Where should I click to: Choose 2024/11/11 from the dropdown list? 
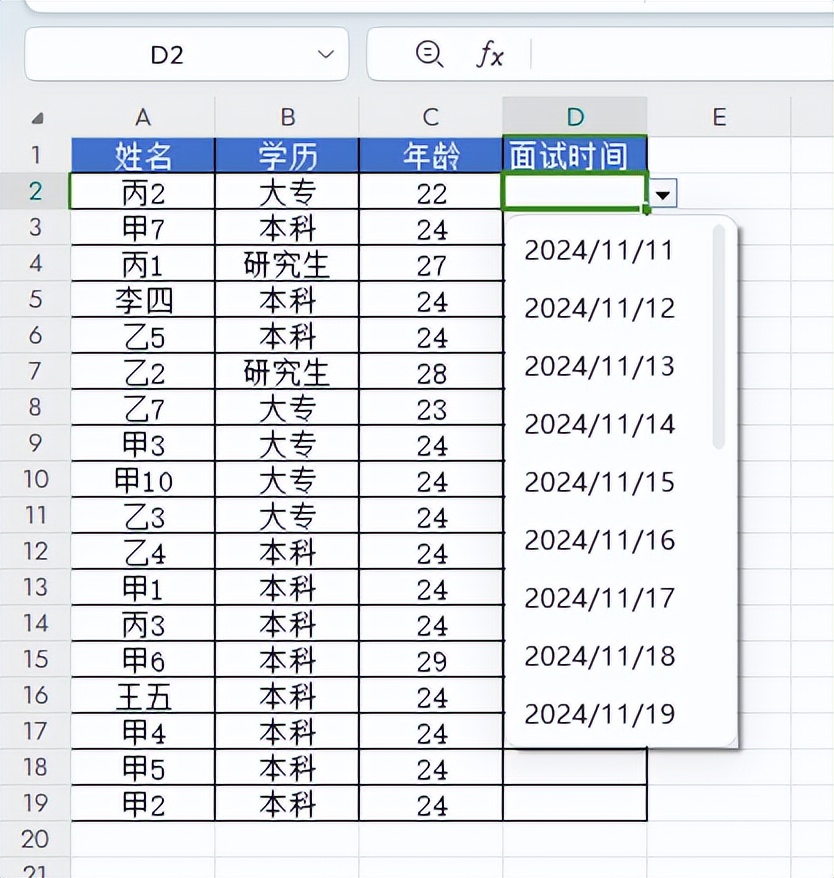[599, 251]
